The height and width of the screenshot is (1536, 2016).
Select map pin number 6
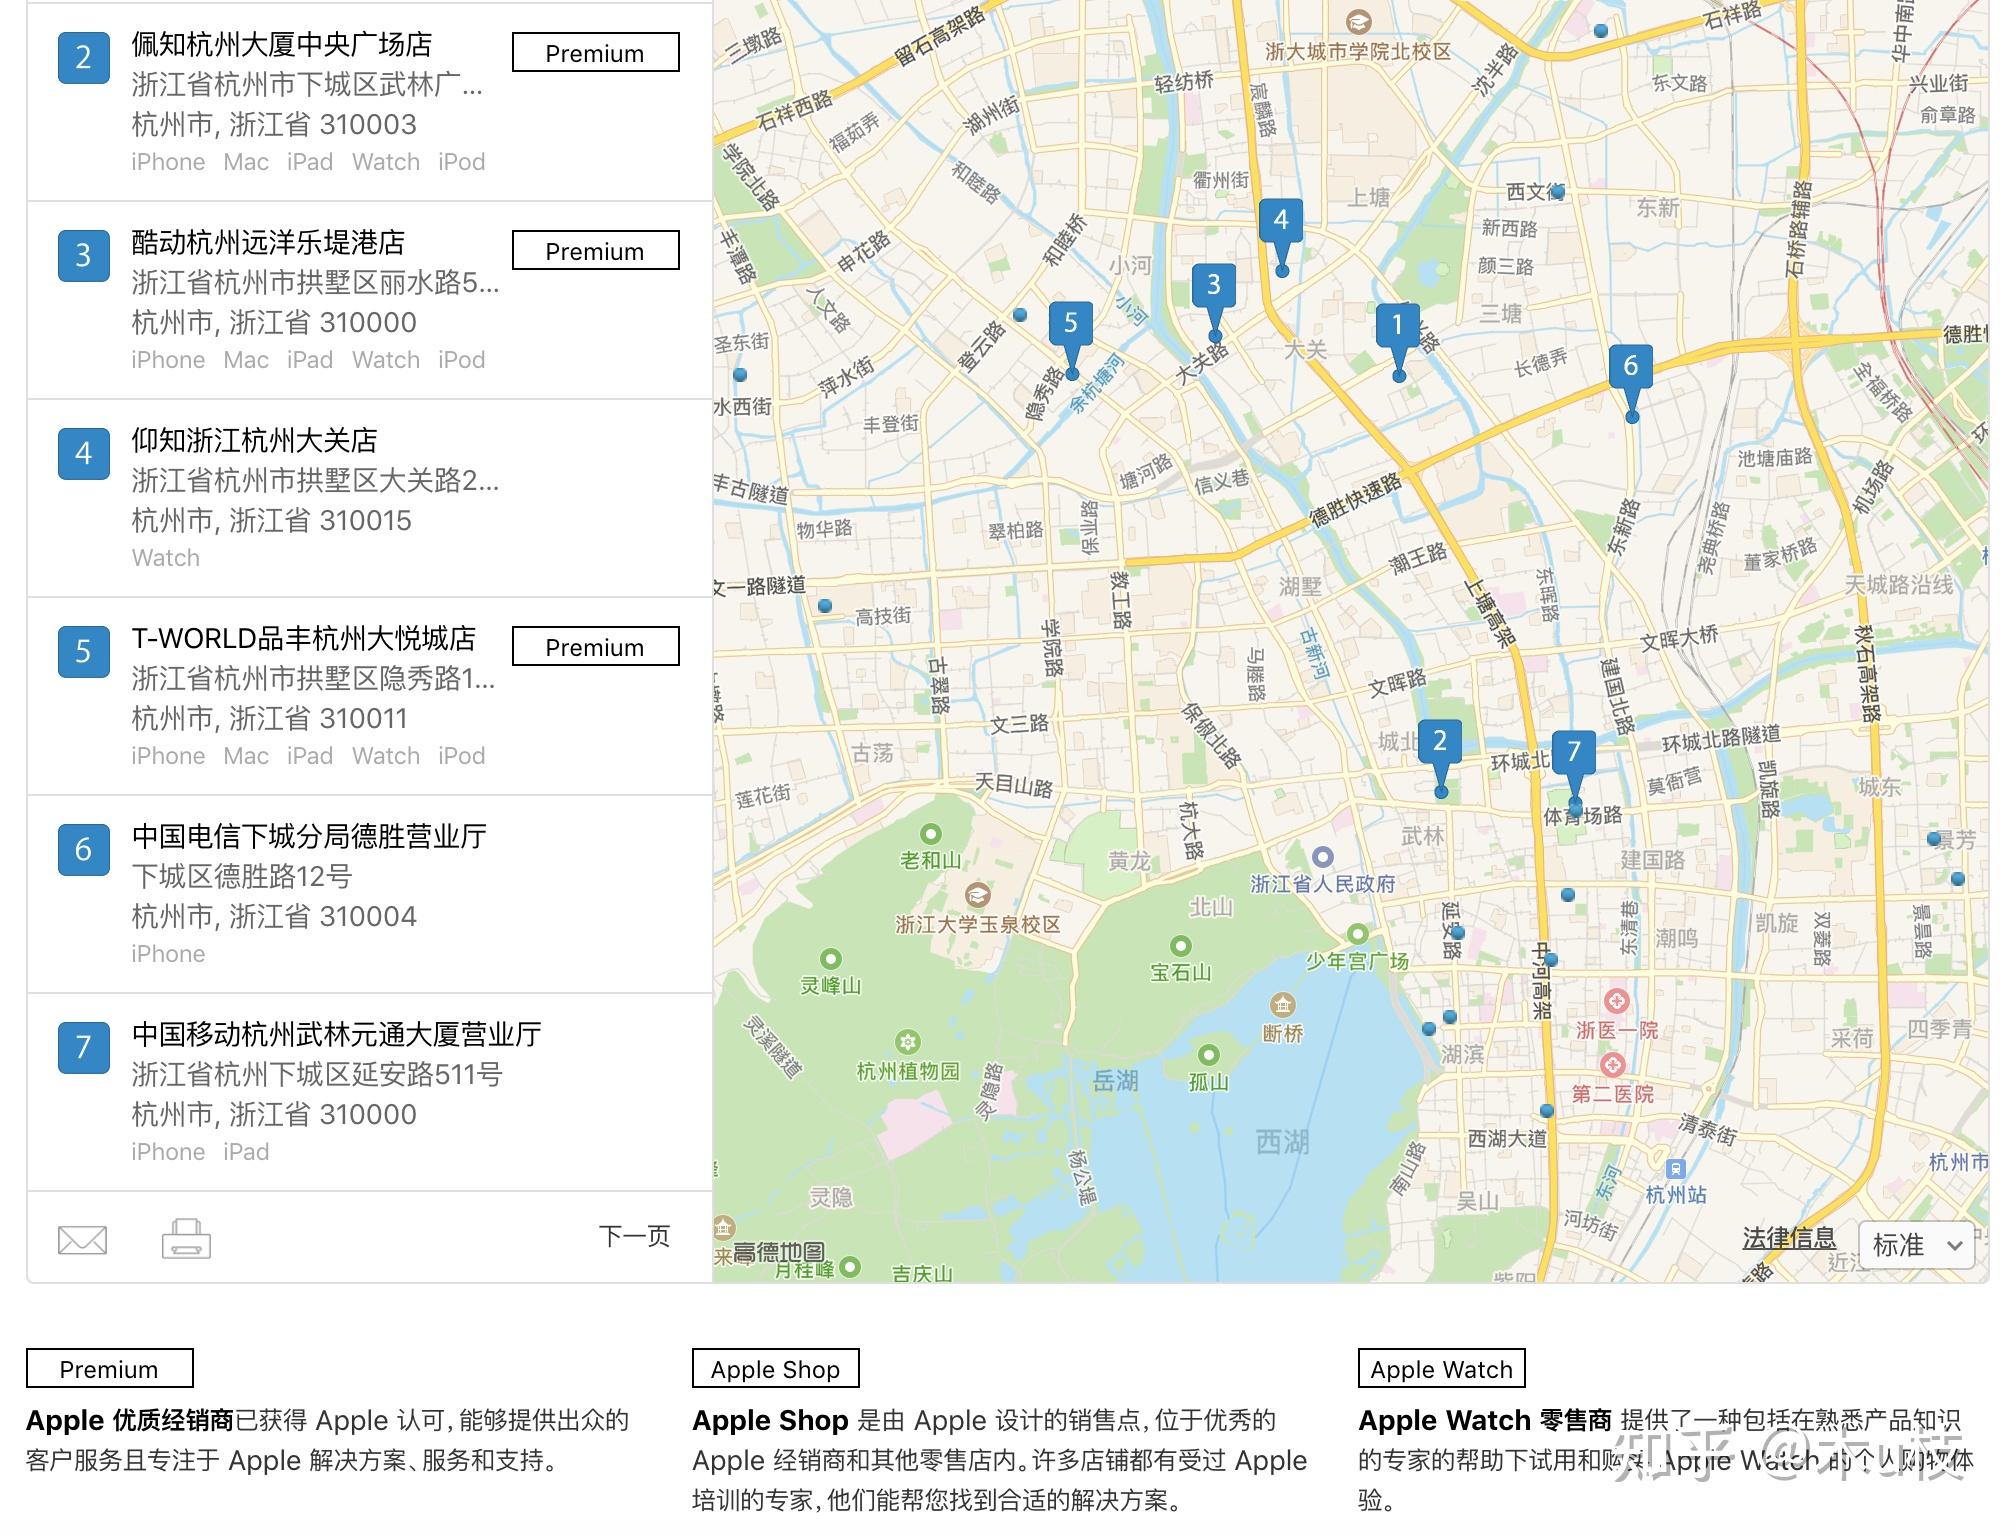[x=1630, y=367]
